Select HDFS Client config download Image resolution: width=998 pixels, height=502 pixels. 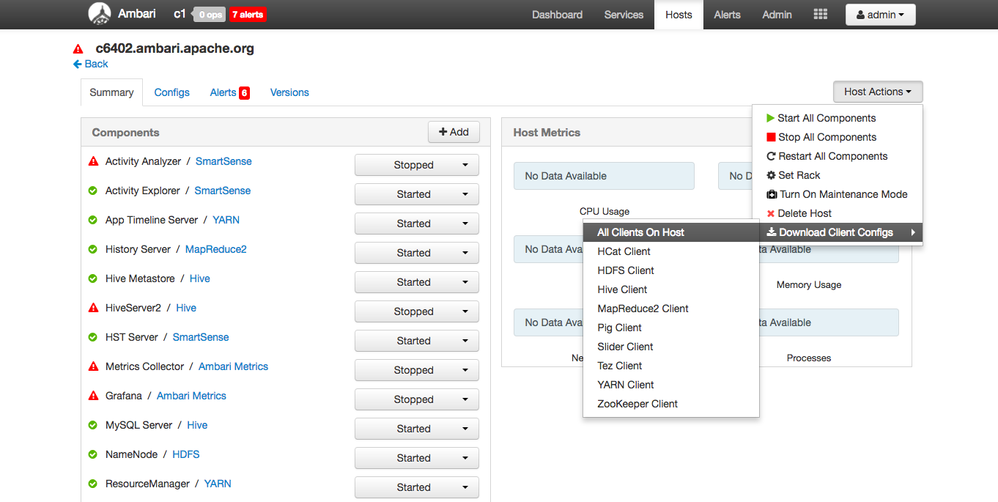point(671,271)
